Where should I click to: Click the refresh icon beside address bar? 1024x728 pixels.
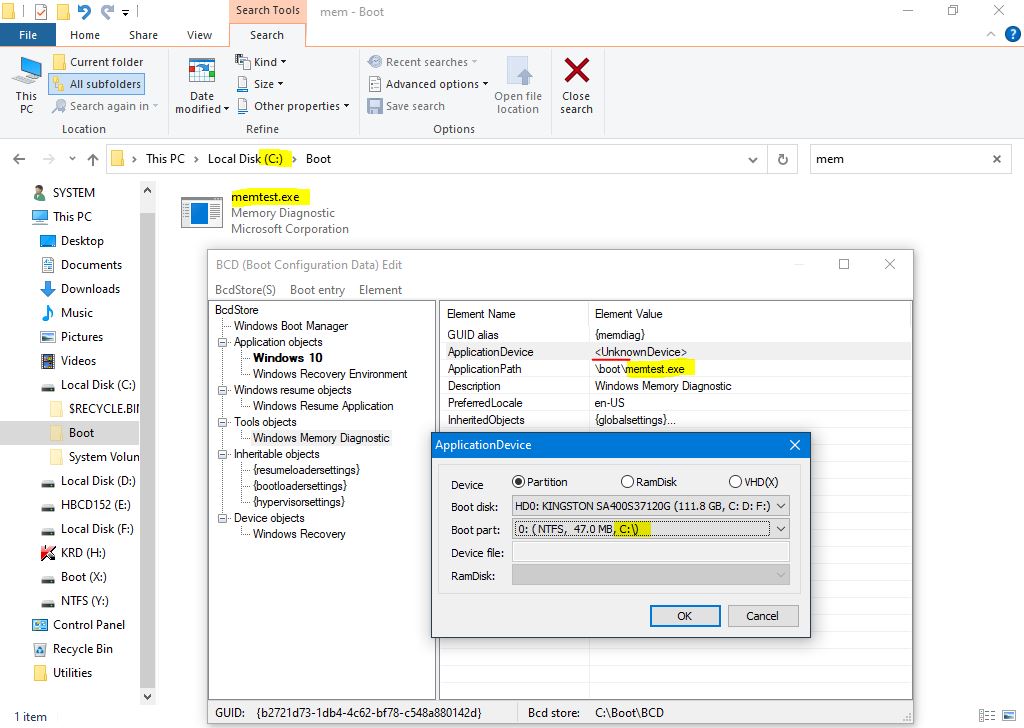tap(783, 159)
